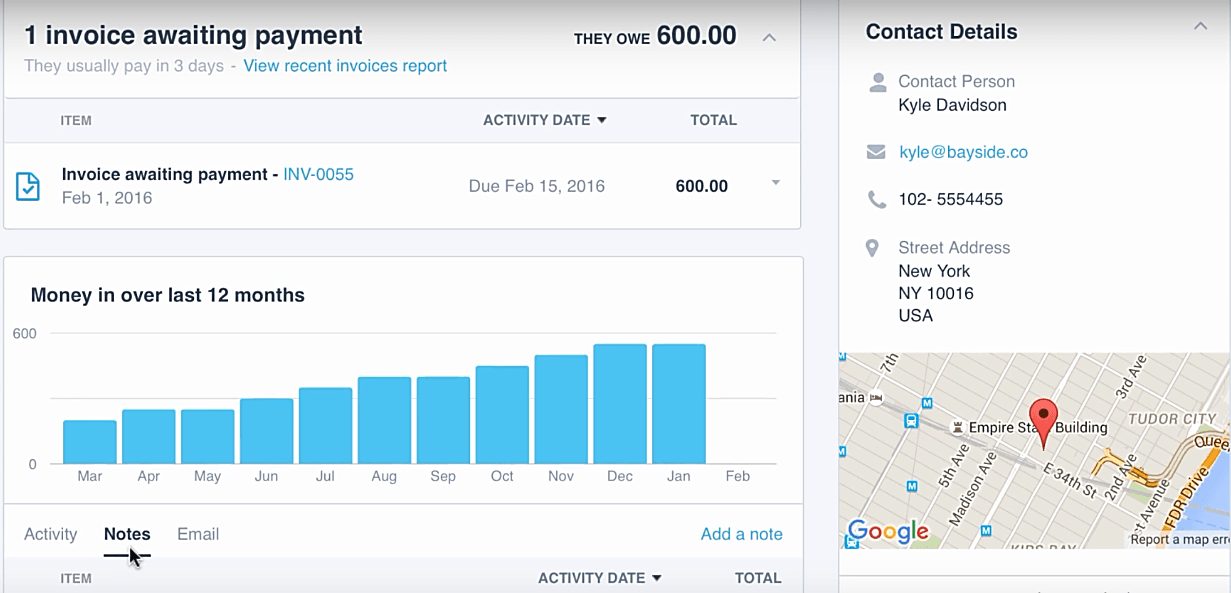Image resolution: width=1231 pixels, height=593 pixels.
Task: Click the phone number 102- 5554455
Action: click(950, 199)
